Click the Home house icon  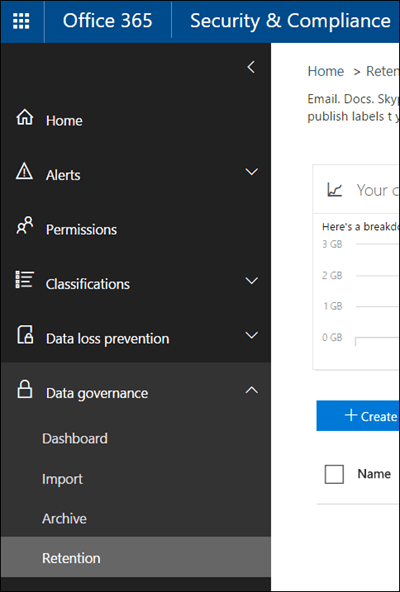click(x=25, y=117)
